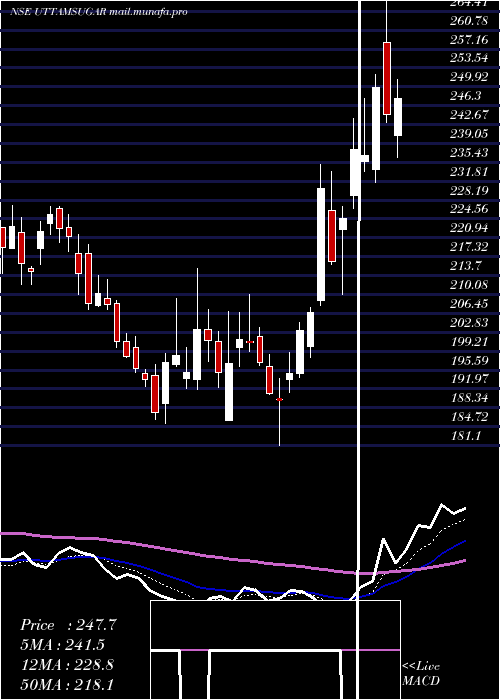Viewport: 500px width, 700px height.
Task: Select the 181.1 price axis label
Action: [466, 437]
